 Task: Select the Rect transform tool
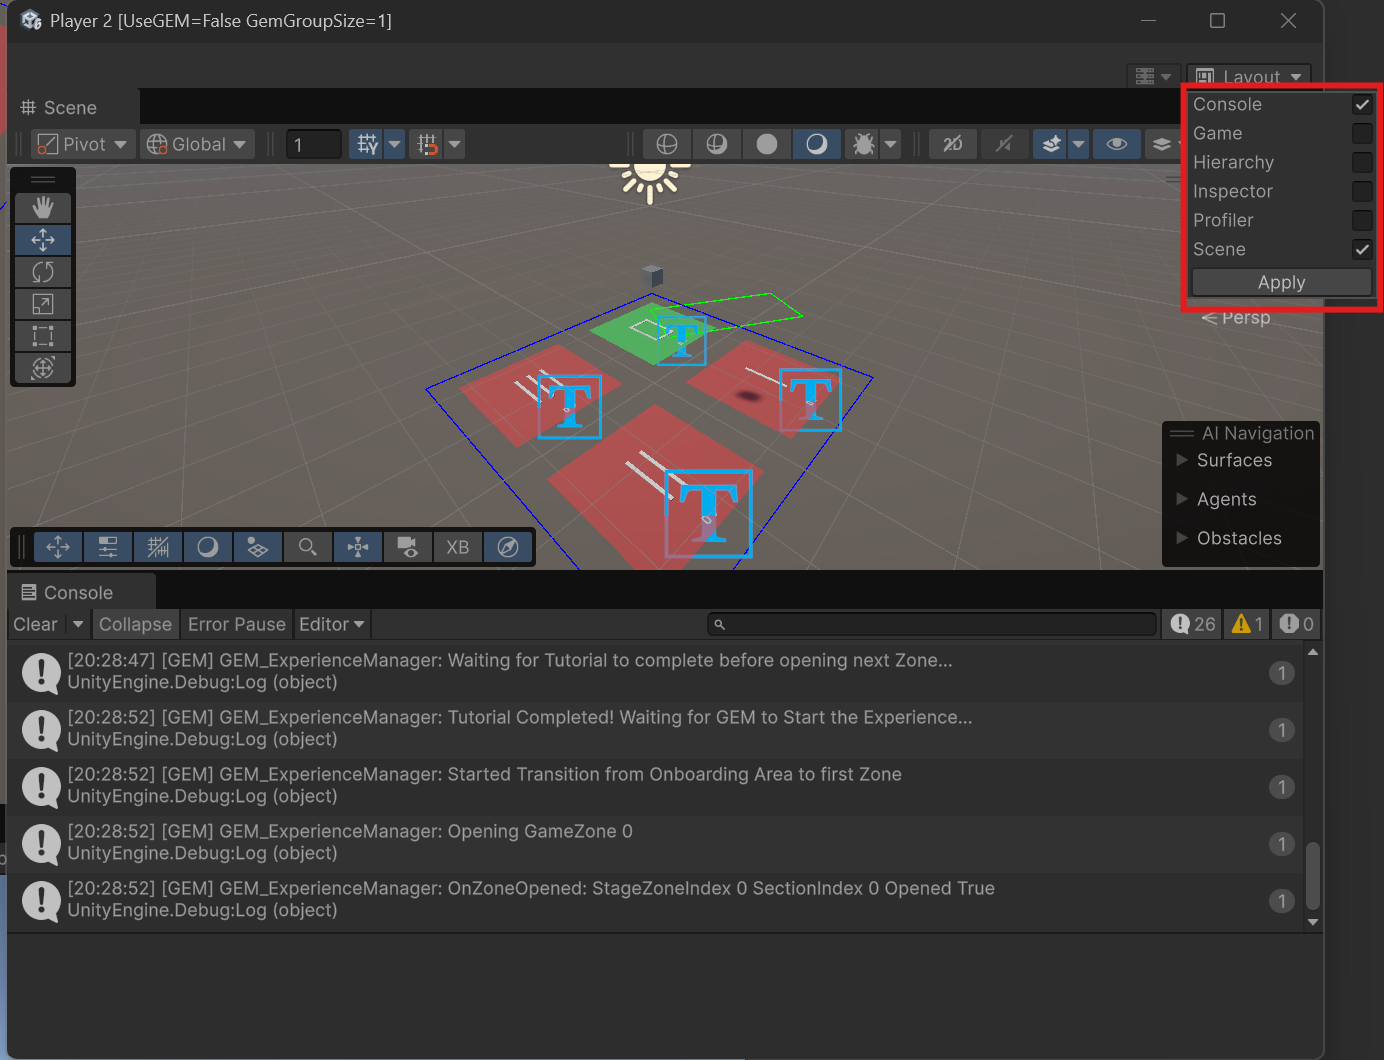pos(43,336)
